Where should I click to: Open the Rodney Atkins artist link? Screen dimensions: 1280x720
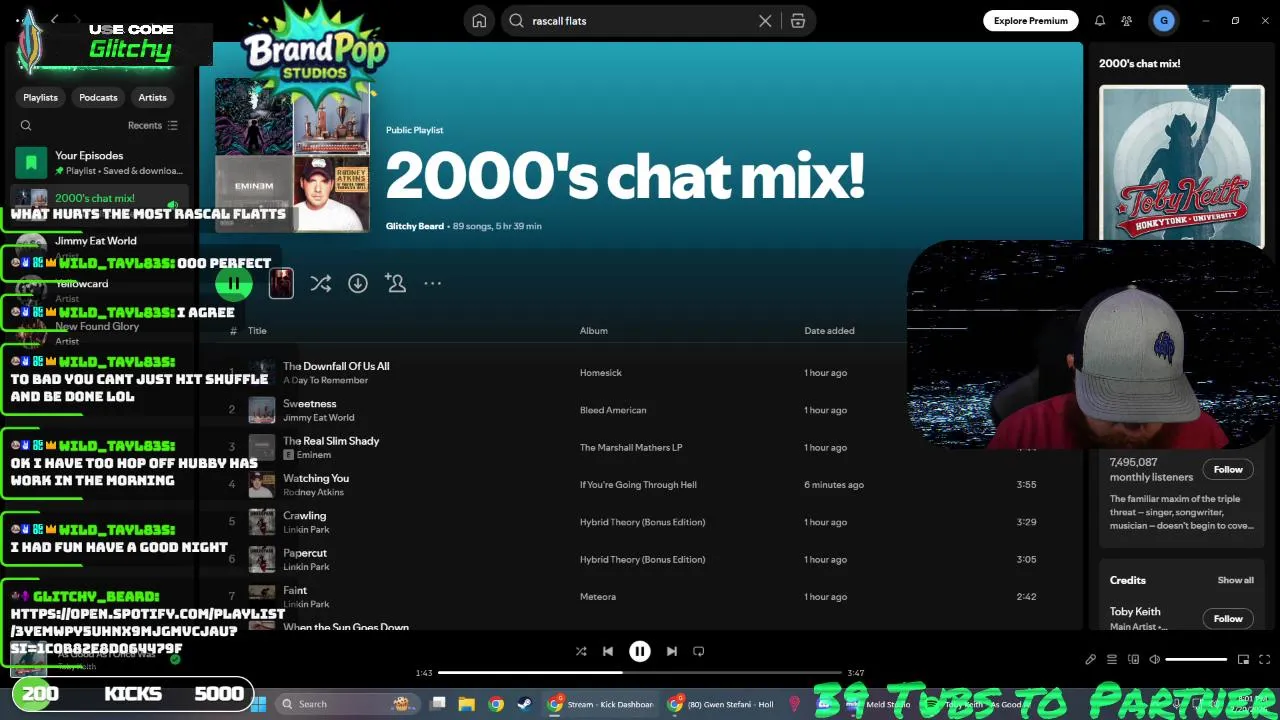(x=313, y=492)
